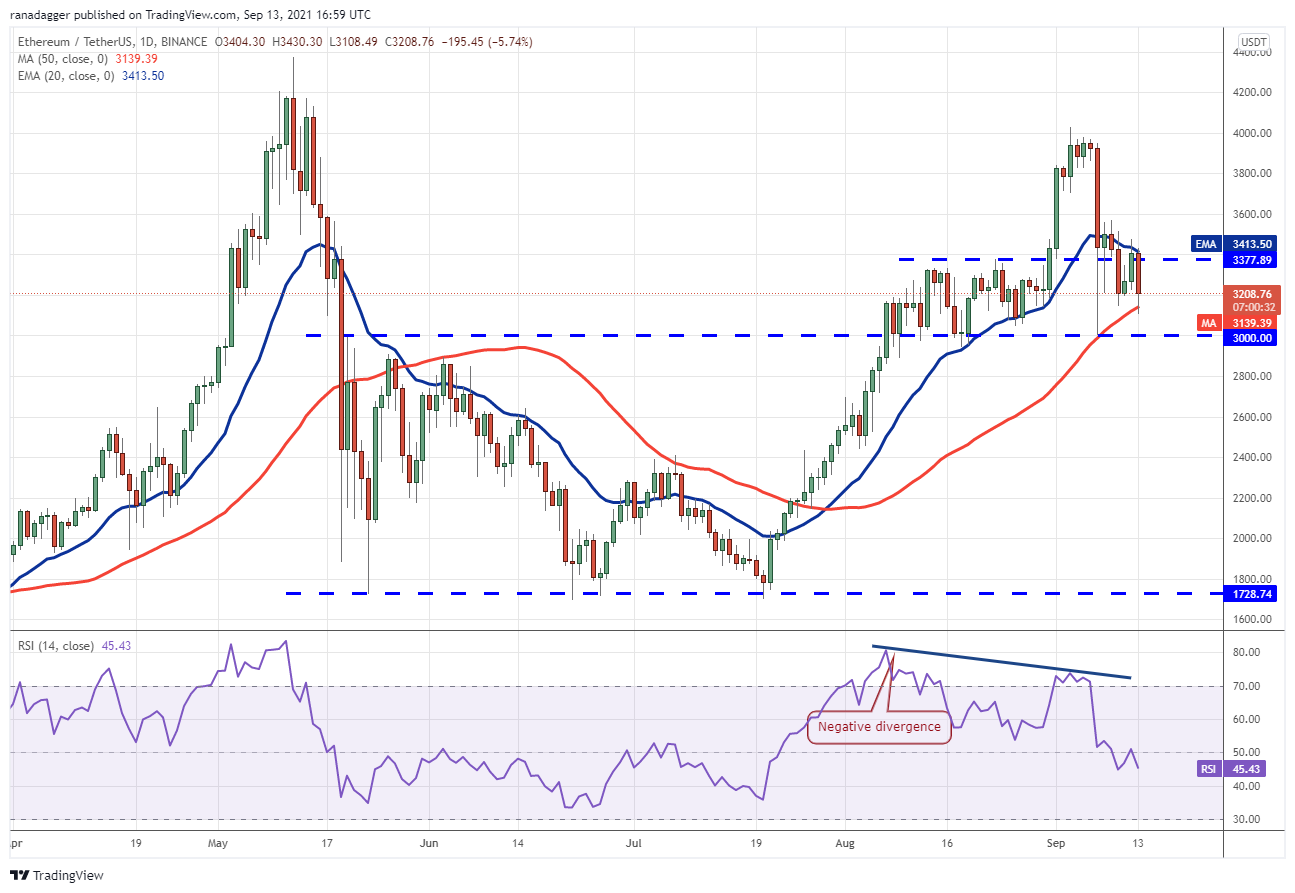Click the 2800.00 price axis label
The height and width of the screenshot is (893, 1295).
point(1251,377)
